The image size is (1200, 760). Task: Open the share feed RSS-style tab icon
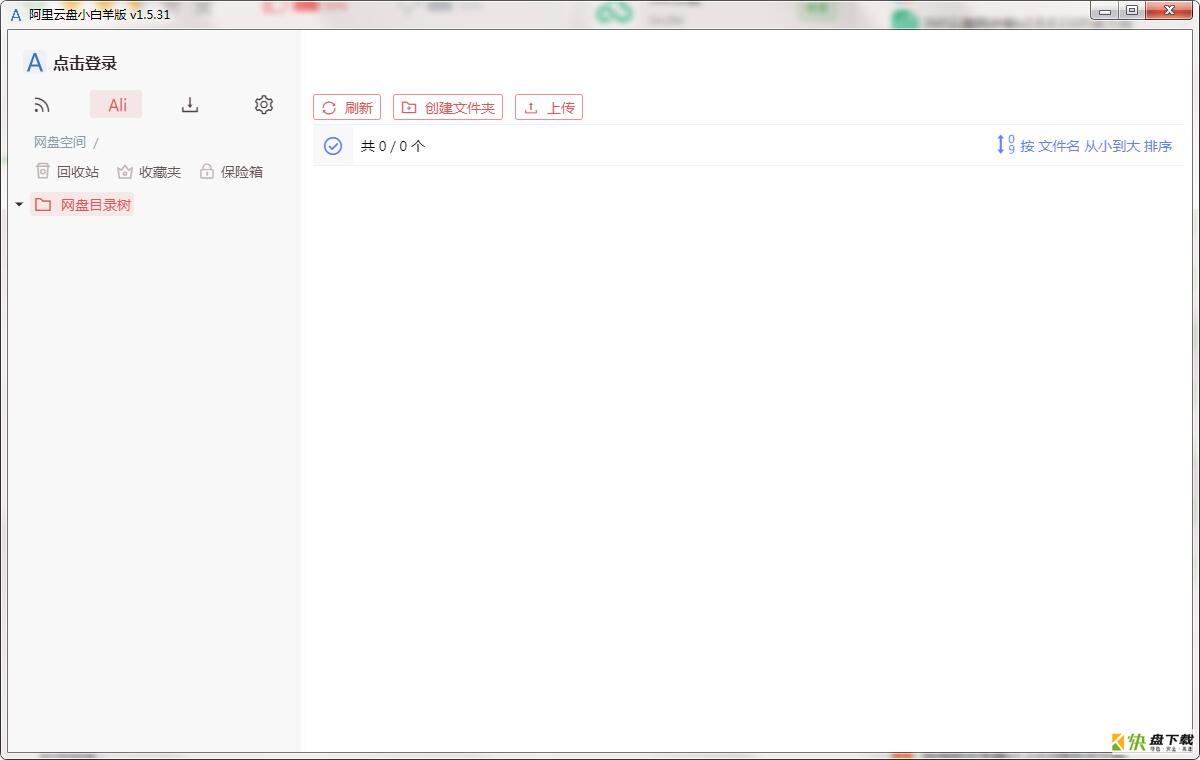tap(42, 105)
